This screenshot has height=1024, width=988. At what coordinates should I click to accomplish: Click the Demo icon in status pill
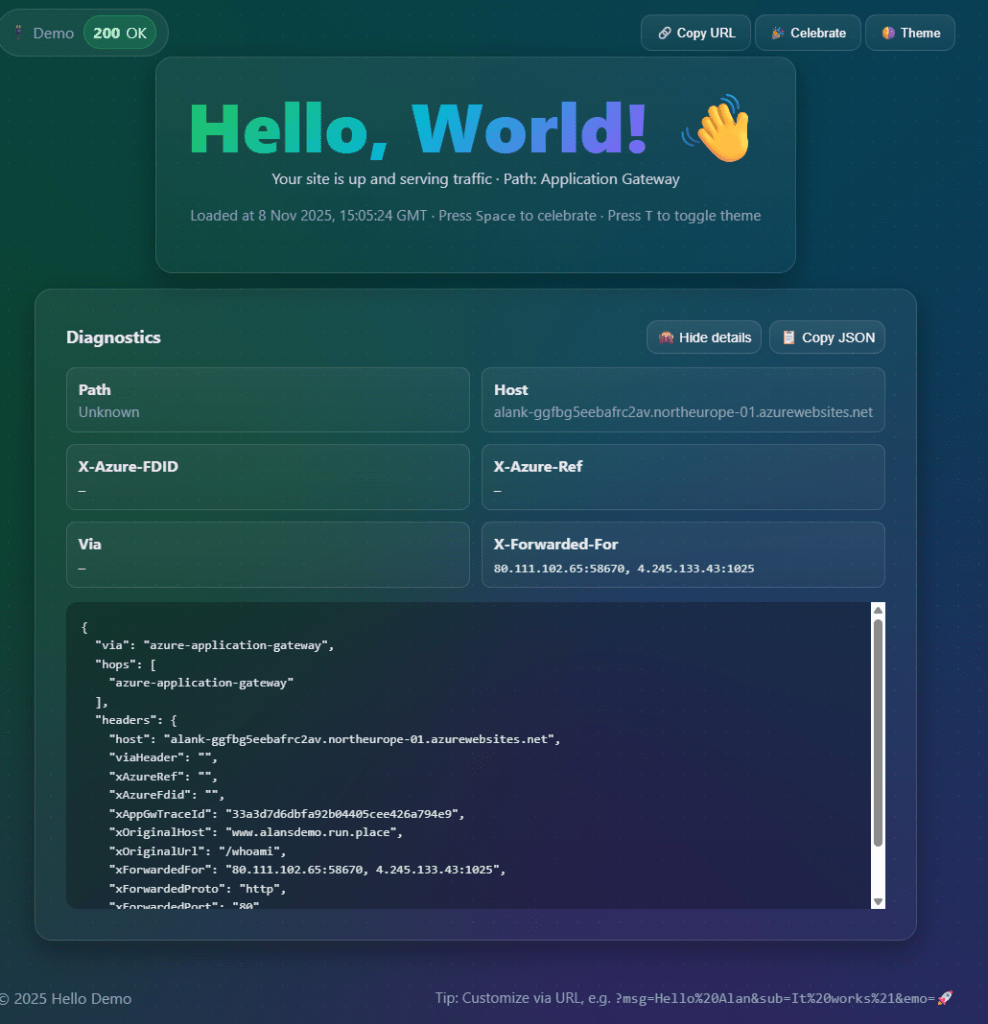coord(19,33)
